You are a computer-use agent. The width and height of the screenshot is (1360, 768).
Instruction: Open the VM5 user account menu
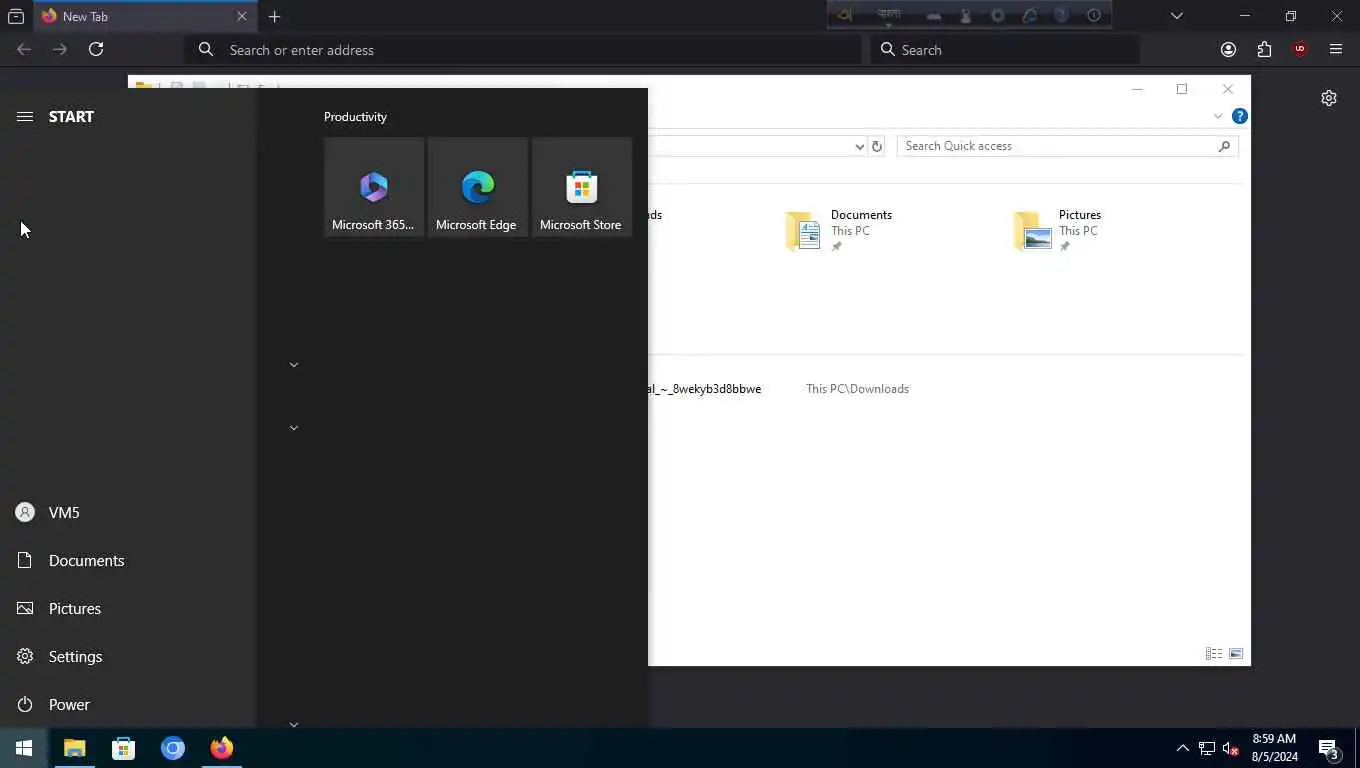click(x=128, y=513)
